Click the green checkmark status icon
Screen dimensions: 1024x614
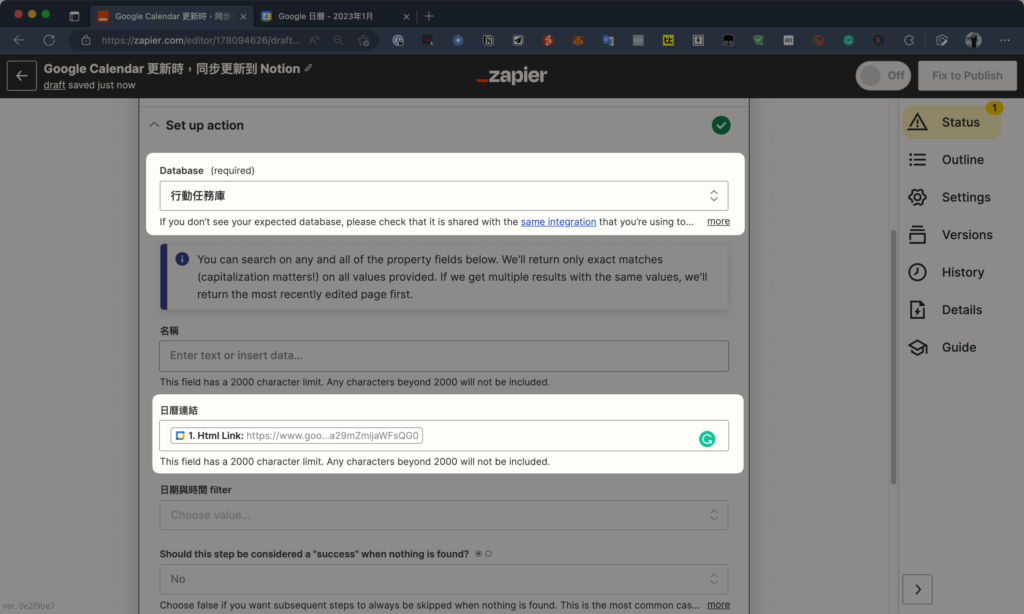pos(721,125)
